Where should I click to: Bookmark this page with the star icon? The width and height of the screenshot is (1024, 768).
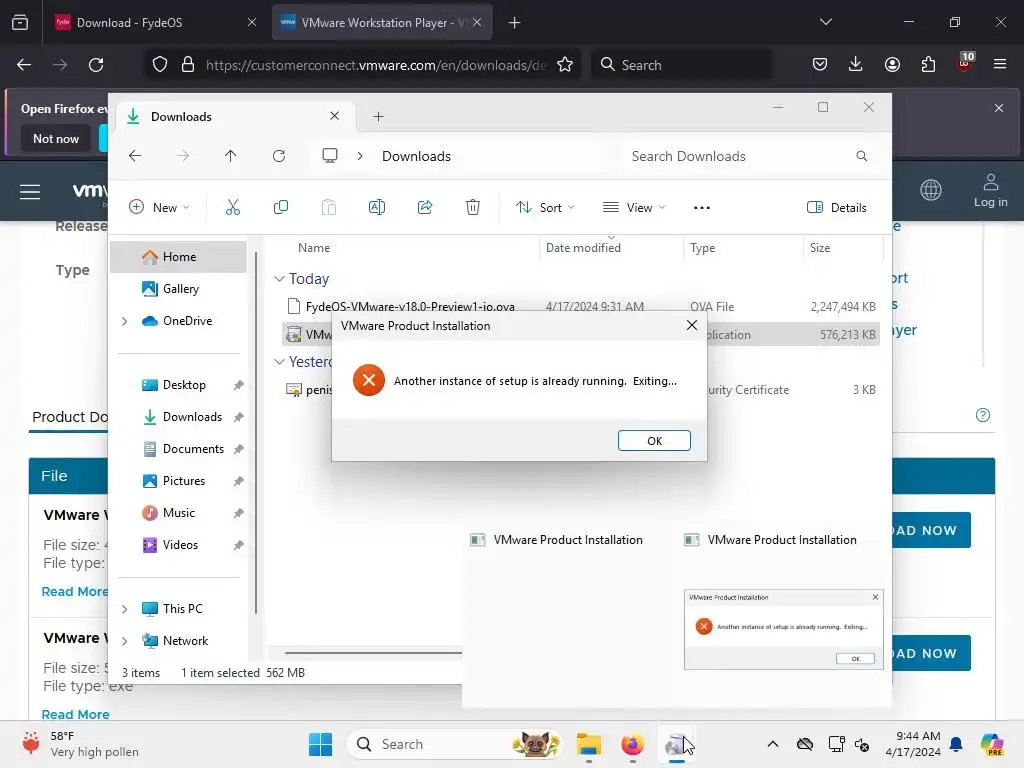(x=565, y=65)
